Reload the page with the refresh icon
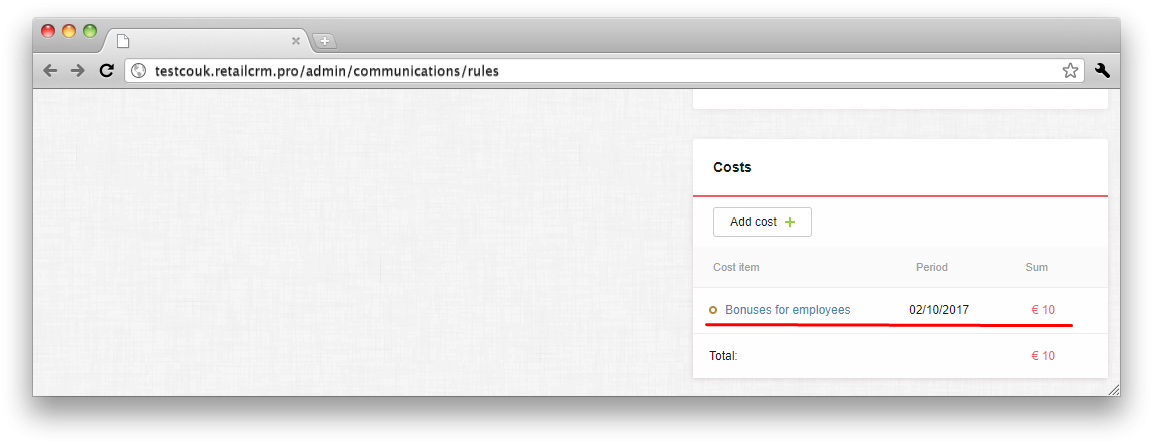 (x=107, y=71)
